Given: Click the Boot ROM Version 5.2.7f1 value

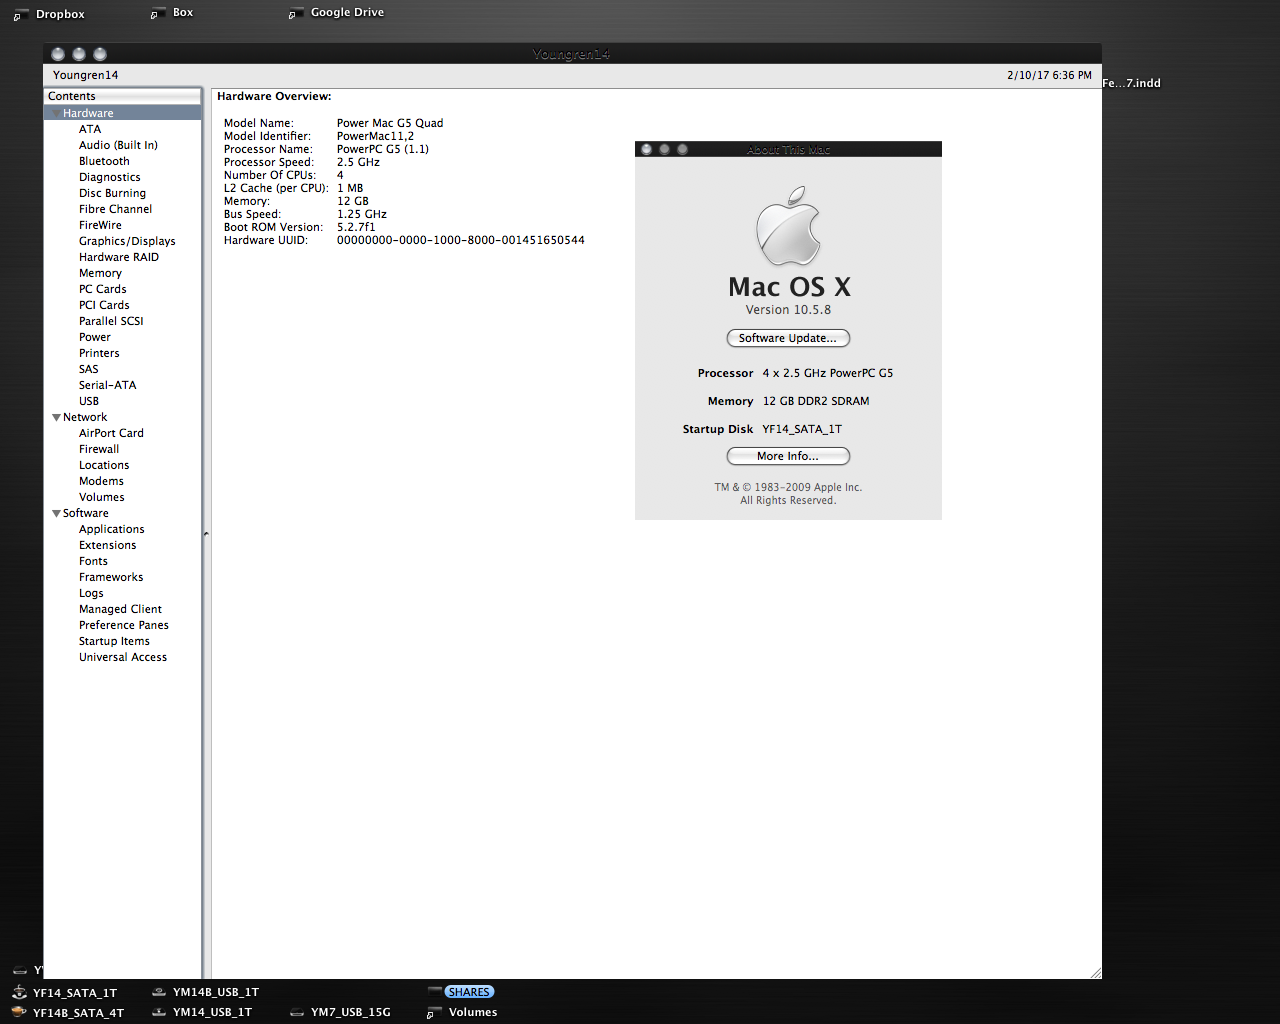Looking at the screenshot, I should [x=356, y=227].
